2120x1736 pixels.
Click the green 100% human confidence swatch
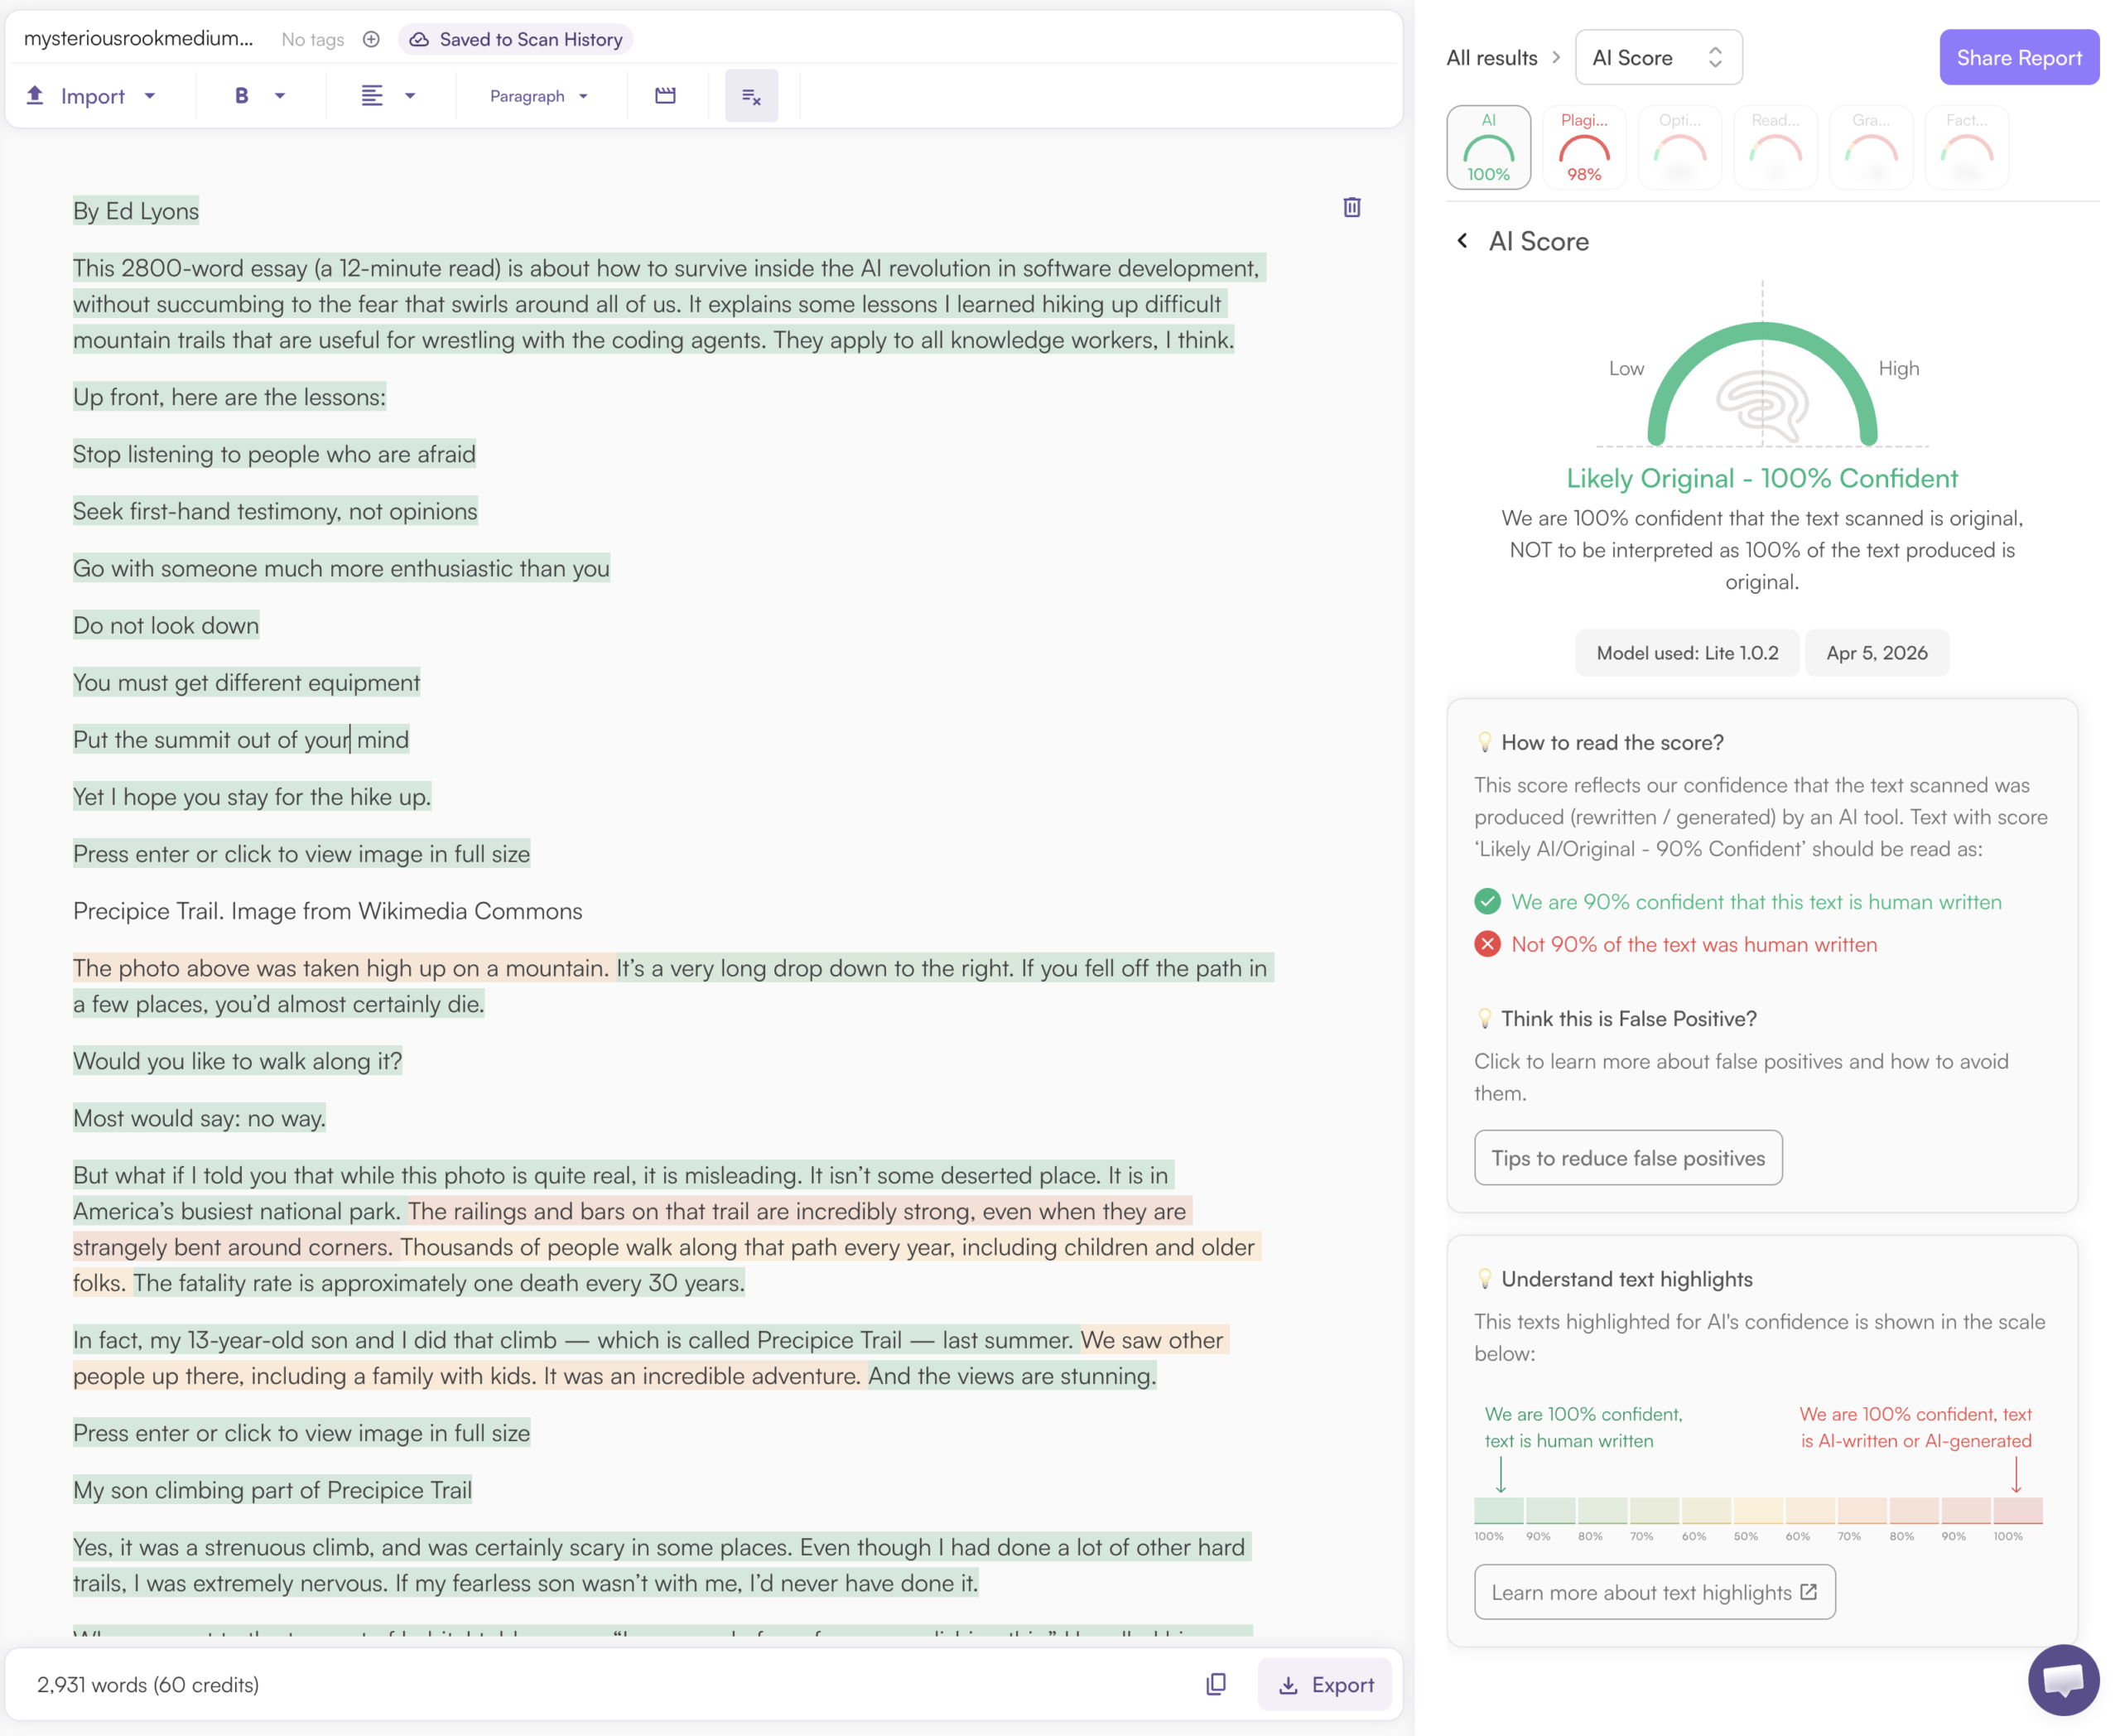[x=1498, y=1510]
